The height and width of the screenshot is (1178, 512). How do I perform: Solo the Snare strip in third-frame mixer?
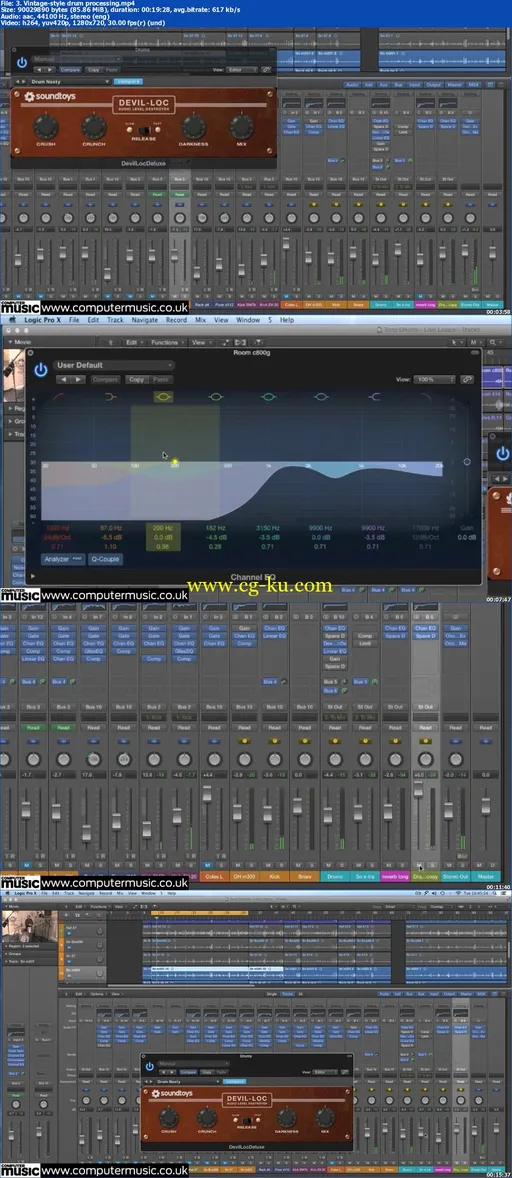coord(312,865)
